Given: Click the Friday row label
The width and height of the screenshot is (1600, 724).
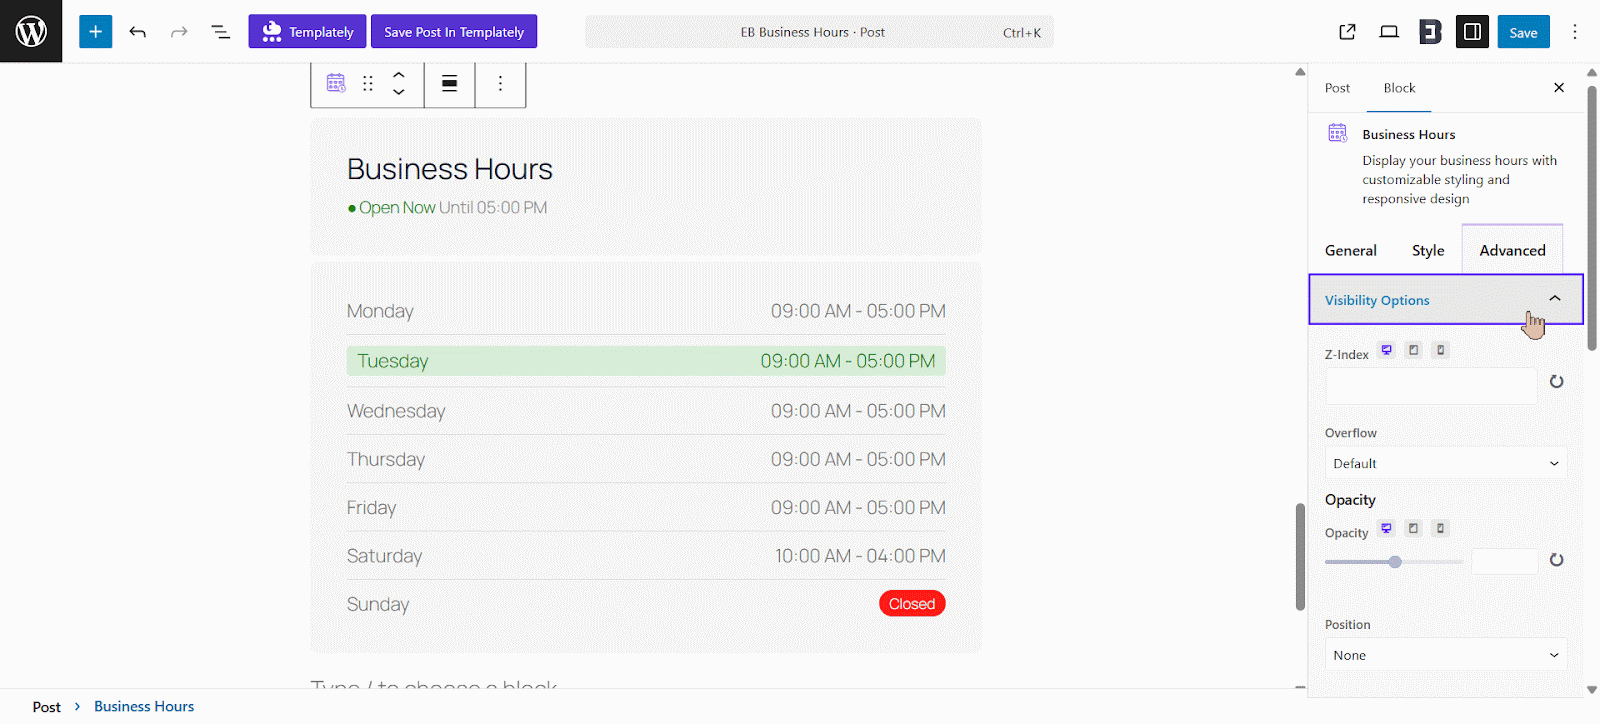Looking at the screenshot, I should click(371, 507).
